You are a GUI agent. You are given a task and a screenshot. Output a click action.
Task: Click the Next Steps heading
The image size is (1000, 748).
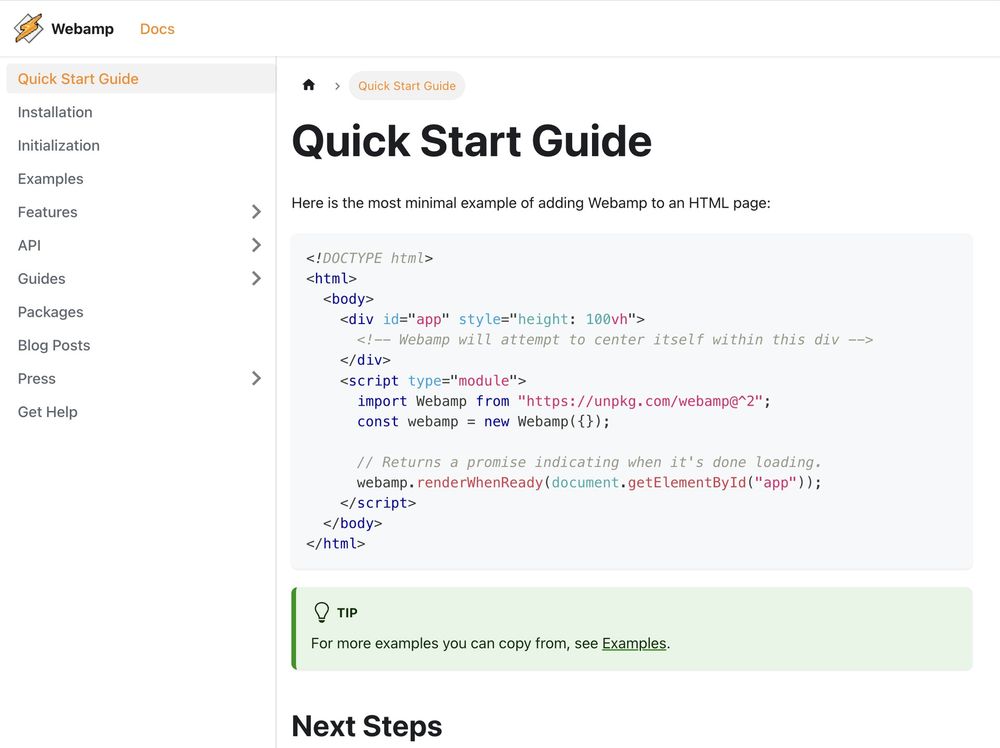click(x=367, y=726)
